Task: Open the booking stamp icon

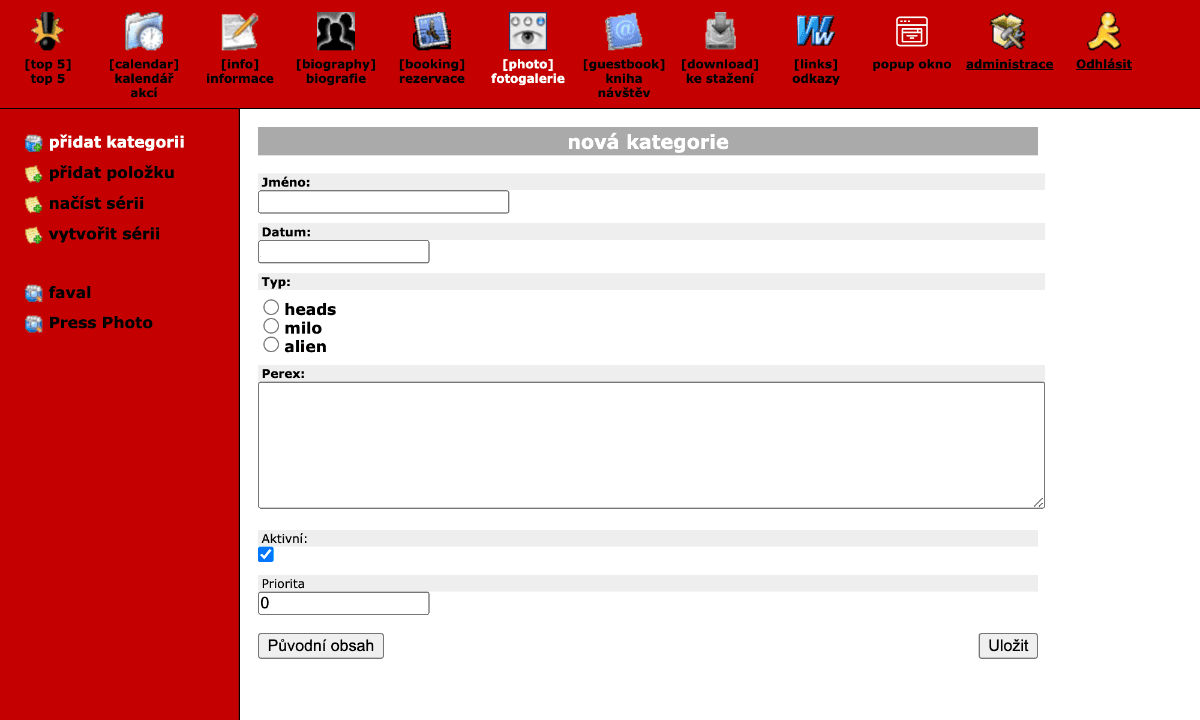Action: (432, 32)
